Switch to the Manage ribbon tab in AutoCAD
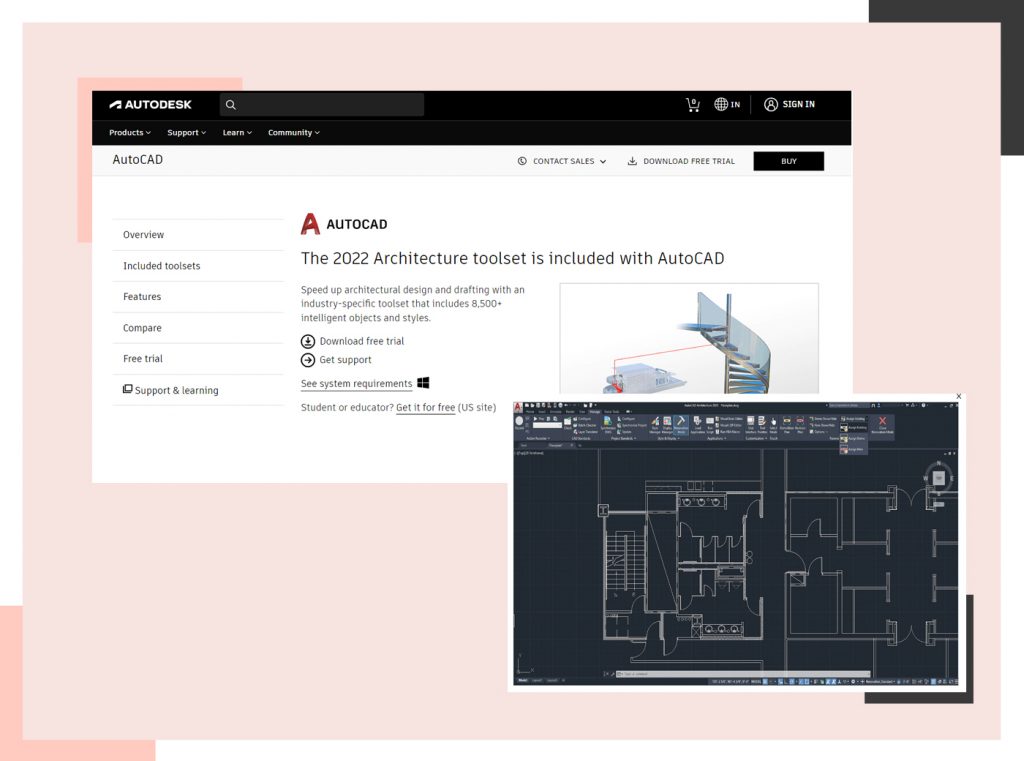Screen dimensions: 1024x761 [x=595, y=412]
